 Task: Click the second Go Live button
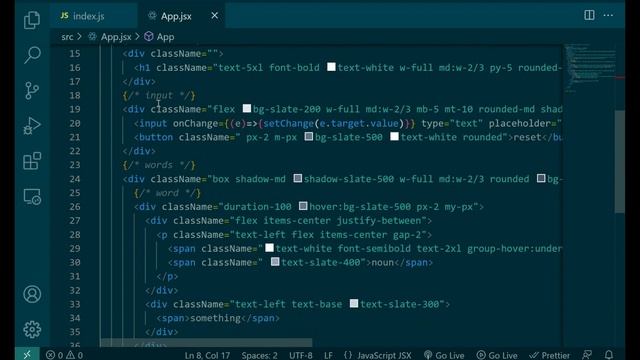[x=497, y=355]
